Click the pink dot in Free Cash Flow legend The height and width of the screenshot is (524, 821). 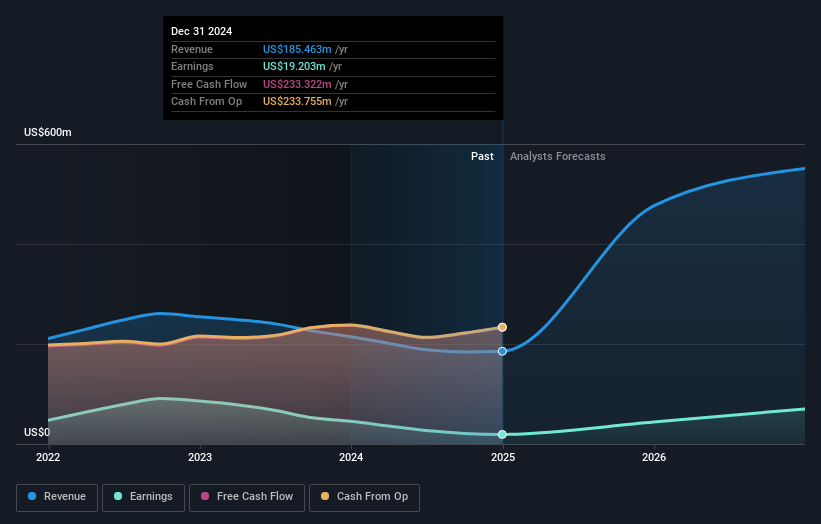(205, 496)
